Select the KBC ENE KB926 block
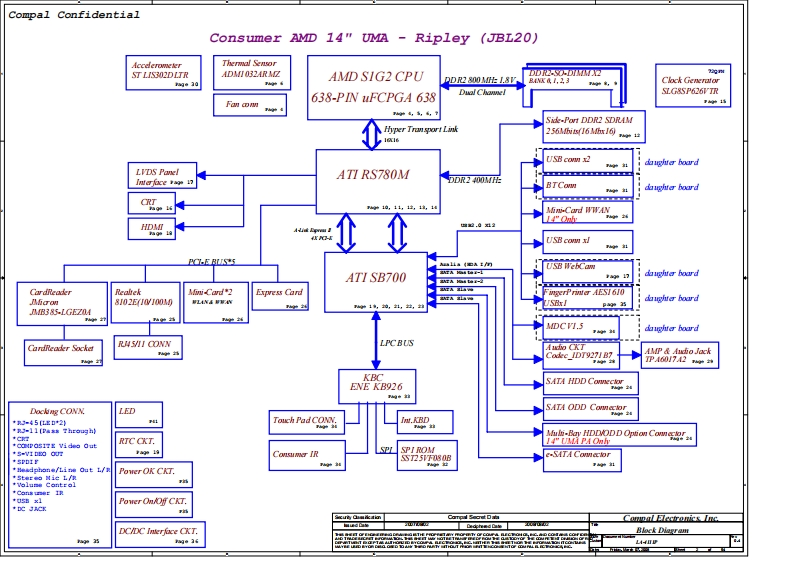Screen dimensions: 793x561 (x=375, y=386)
